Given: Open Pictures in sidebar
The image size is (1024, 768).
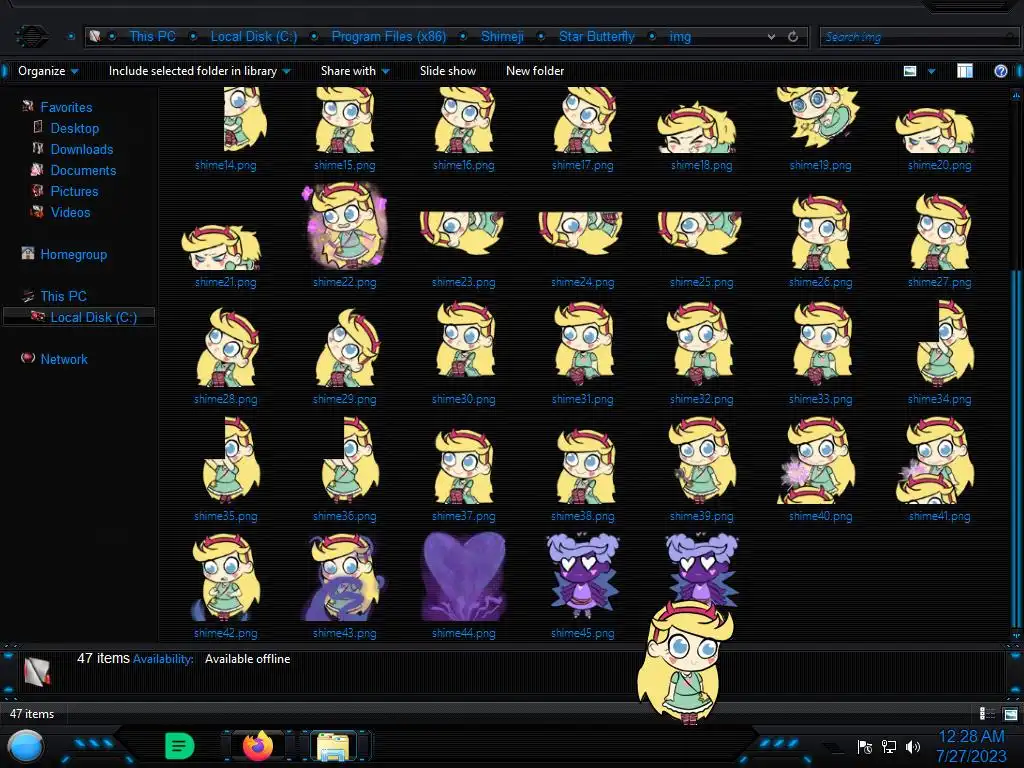Looking at the screenshot, I should [74, 191].
